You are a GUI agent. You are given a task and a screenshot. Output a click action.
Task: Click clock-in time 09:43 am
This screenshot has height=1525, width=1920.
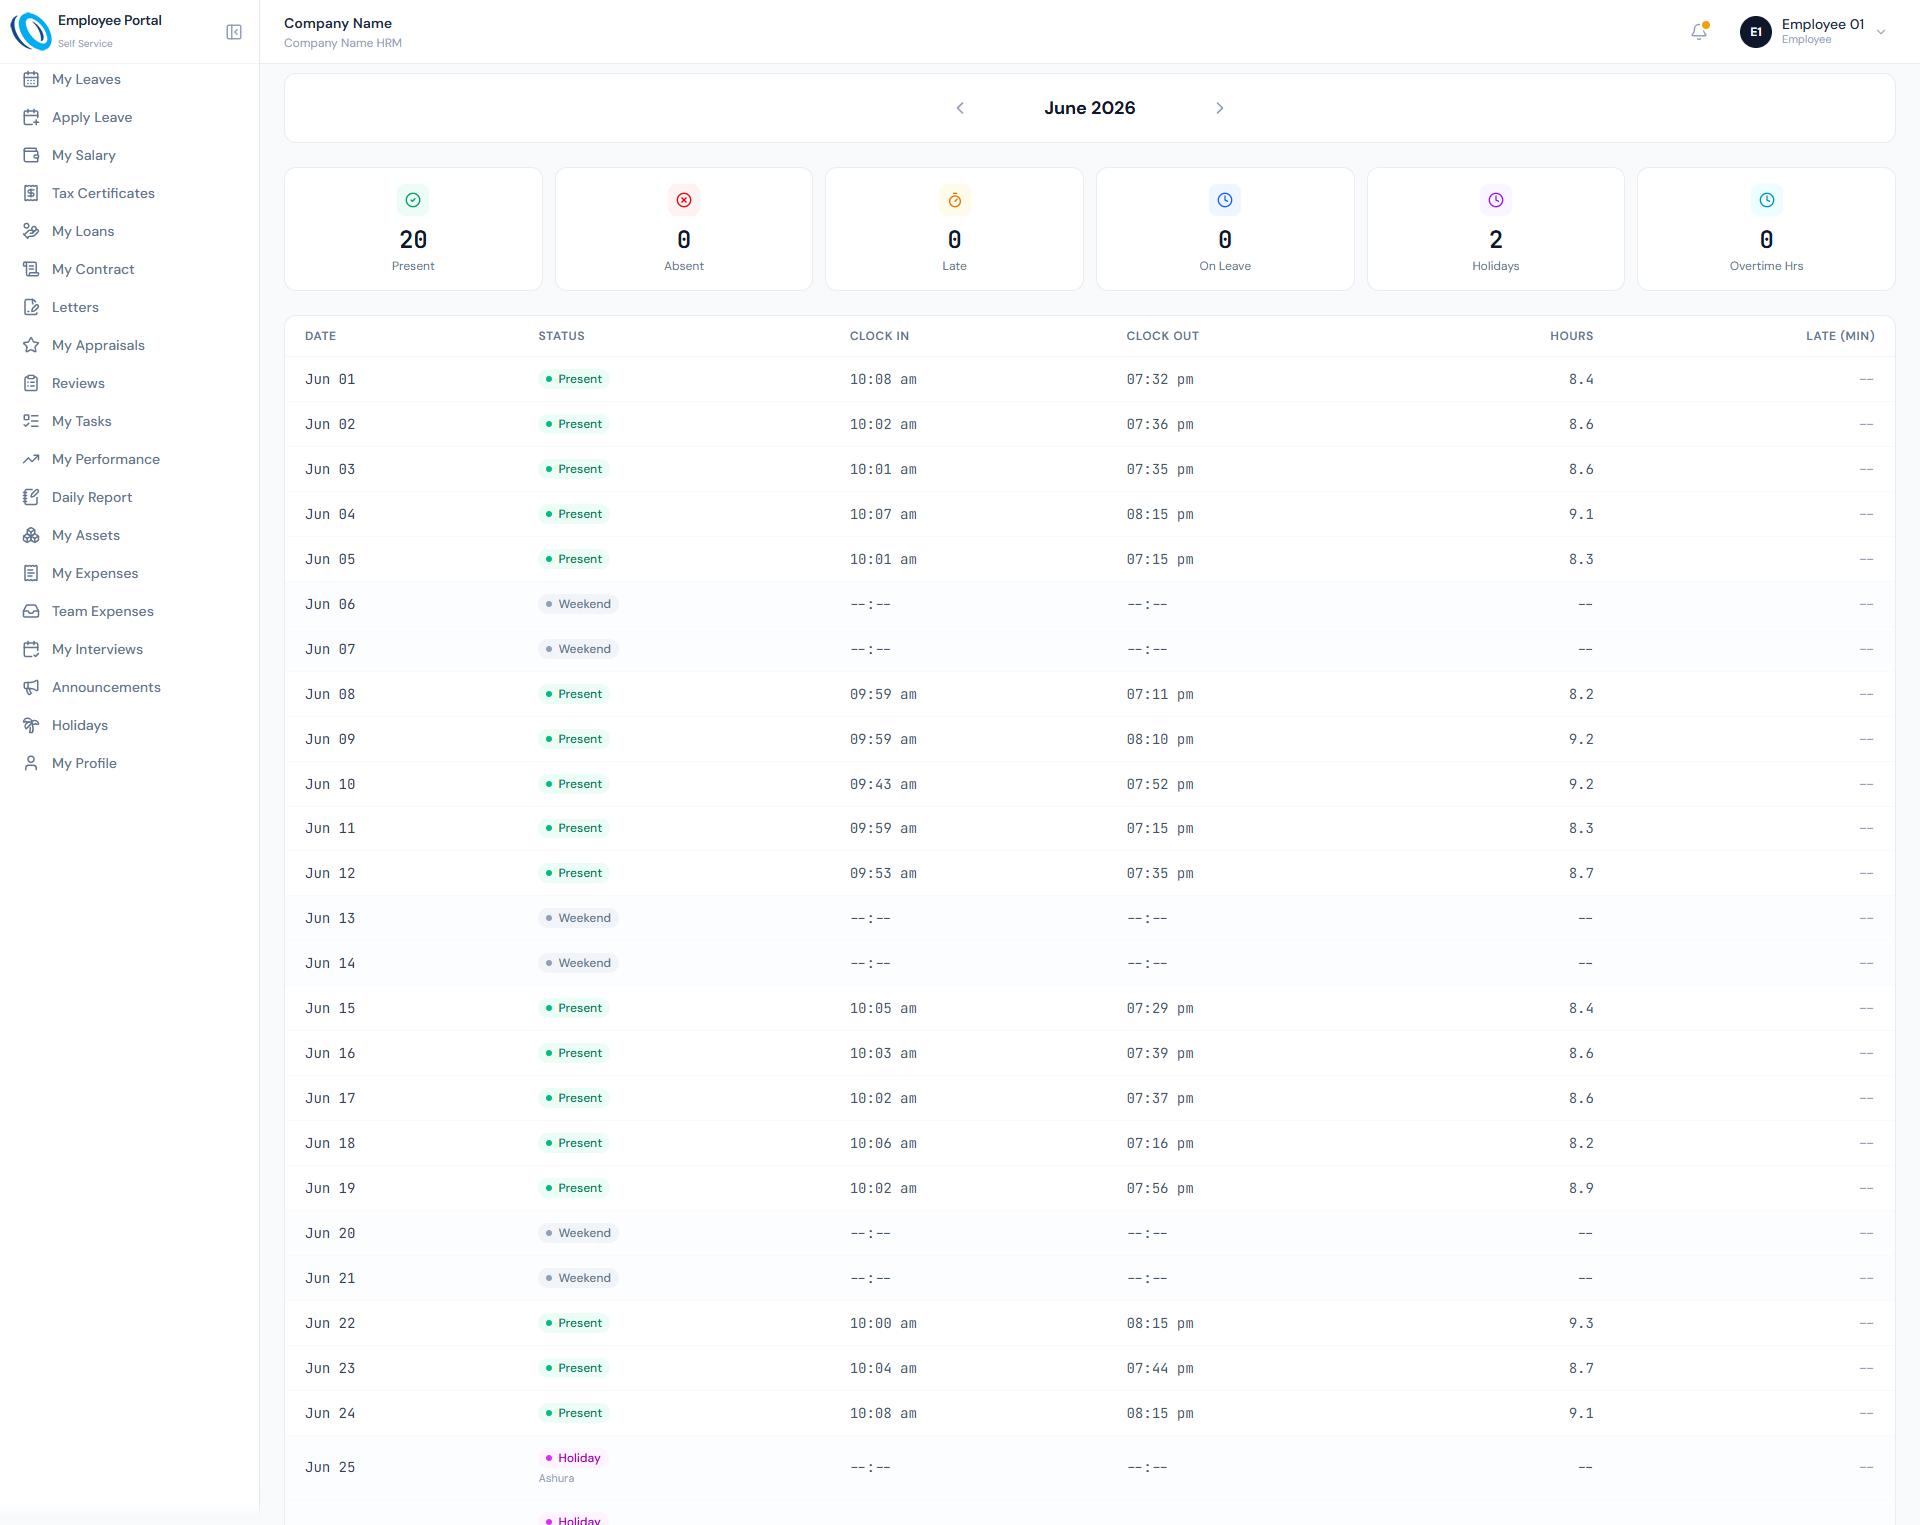pyautogui.click(x=883, y=784)
